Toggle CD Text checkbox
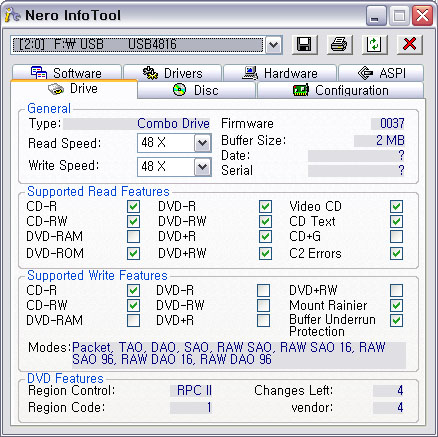The image size is (438, 437). (396, 221)
